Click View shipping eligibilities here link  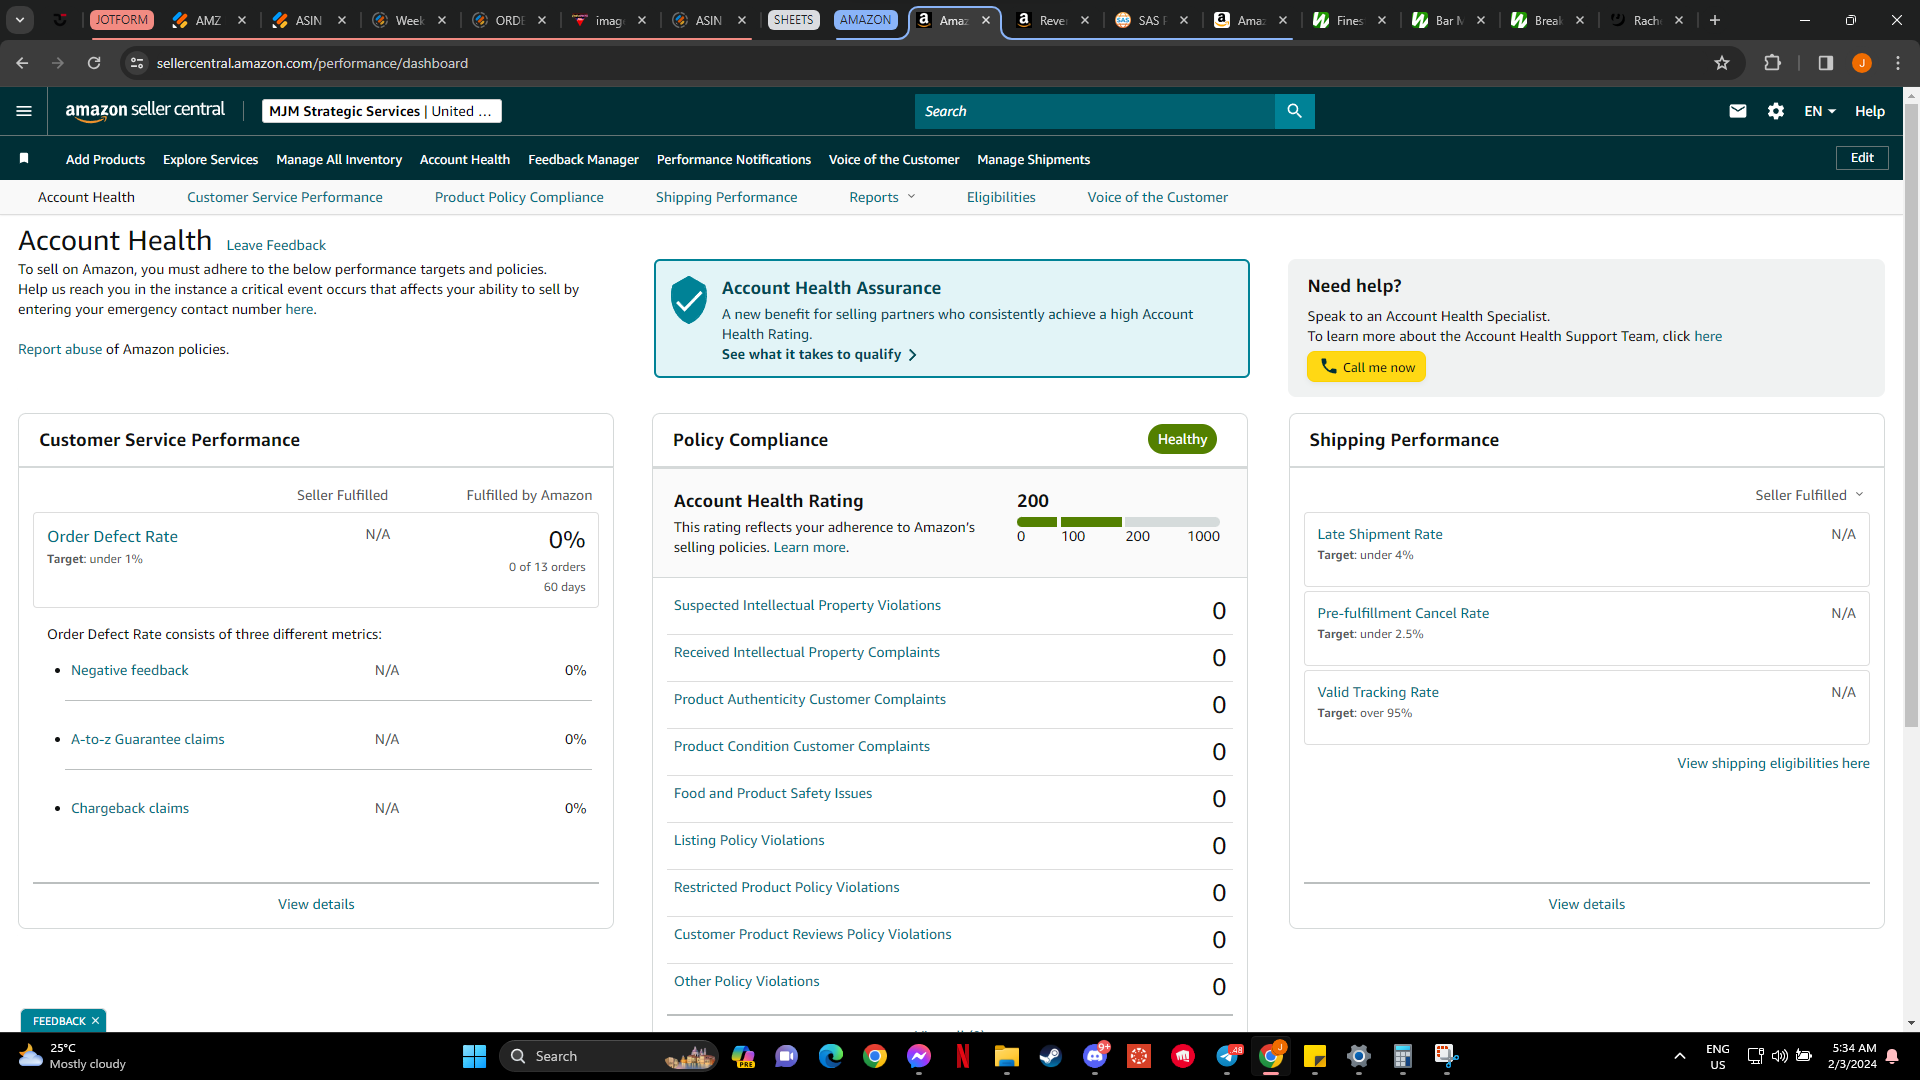tap(1773, 763)
